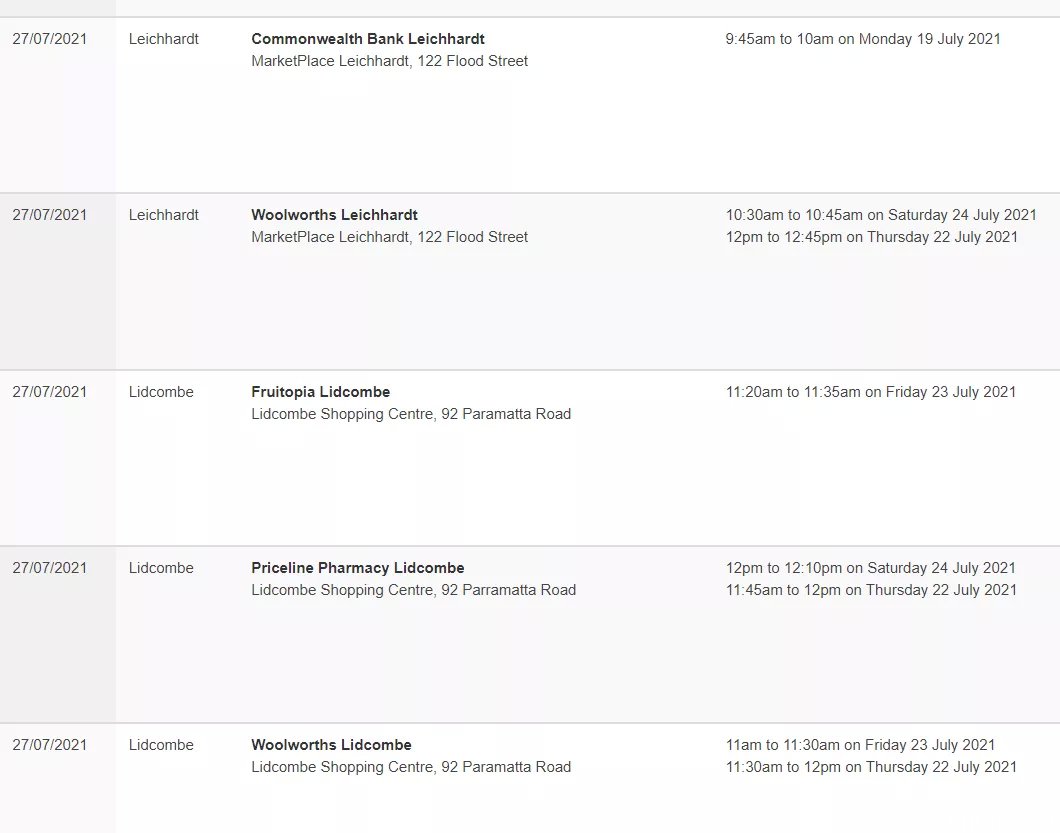Click the Priceline Pharmacy Lidcombe venue name

(358, 568)
